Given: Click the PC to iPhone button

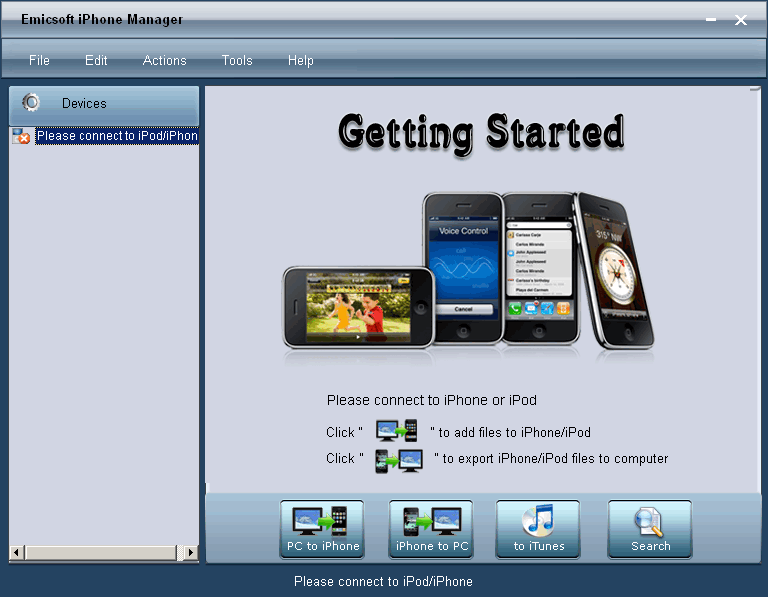Looking at the screenshot, I should click(x=322, y=529).
